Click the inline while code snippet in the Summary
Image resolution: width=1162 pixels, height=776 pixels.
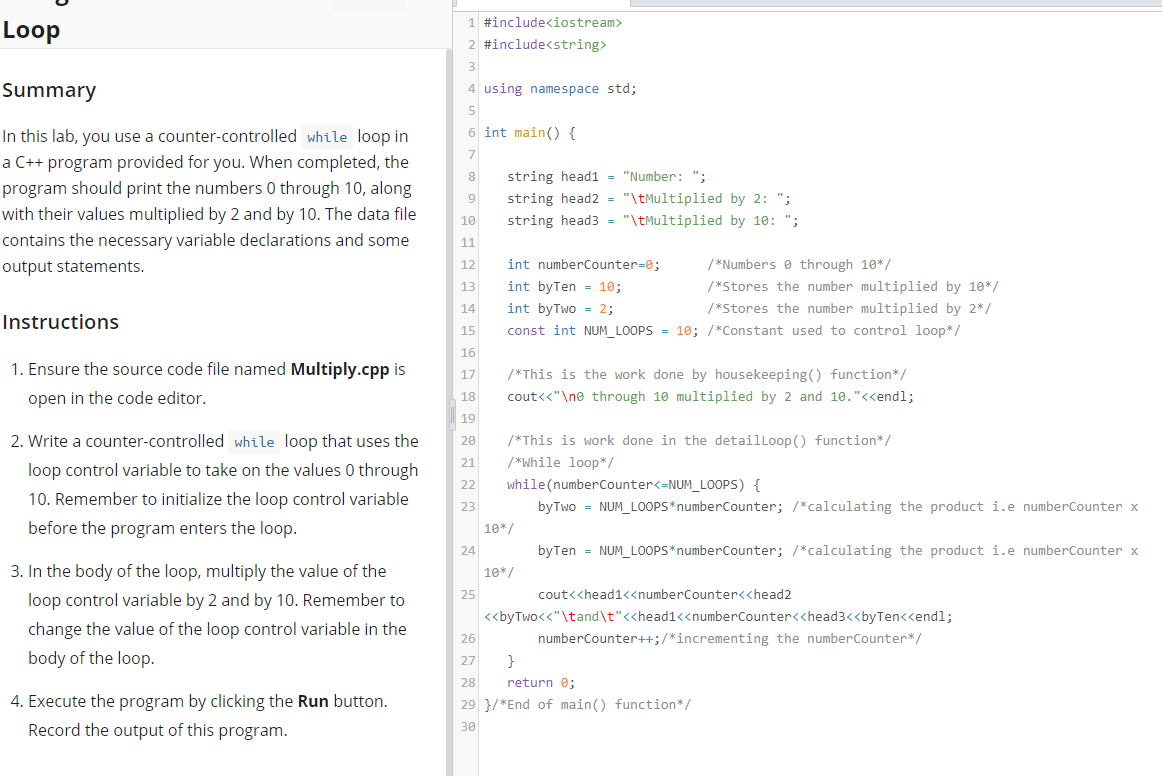pos(327,136)
